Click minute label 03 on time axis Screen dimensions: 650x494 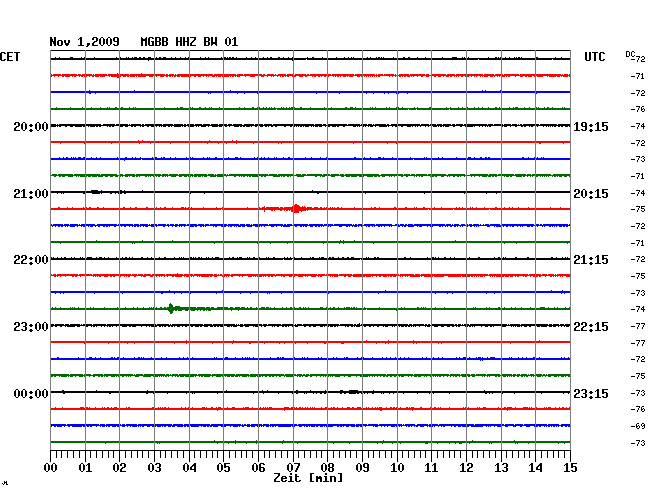click(154, 468)
